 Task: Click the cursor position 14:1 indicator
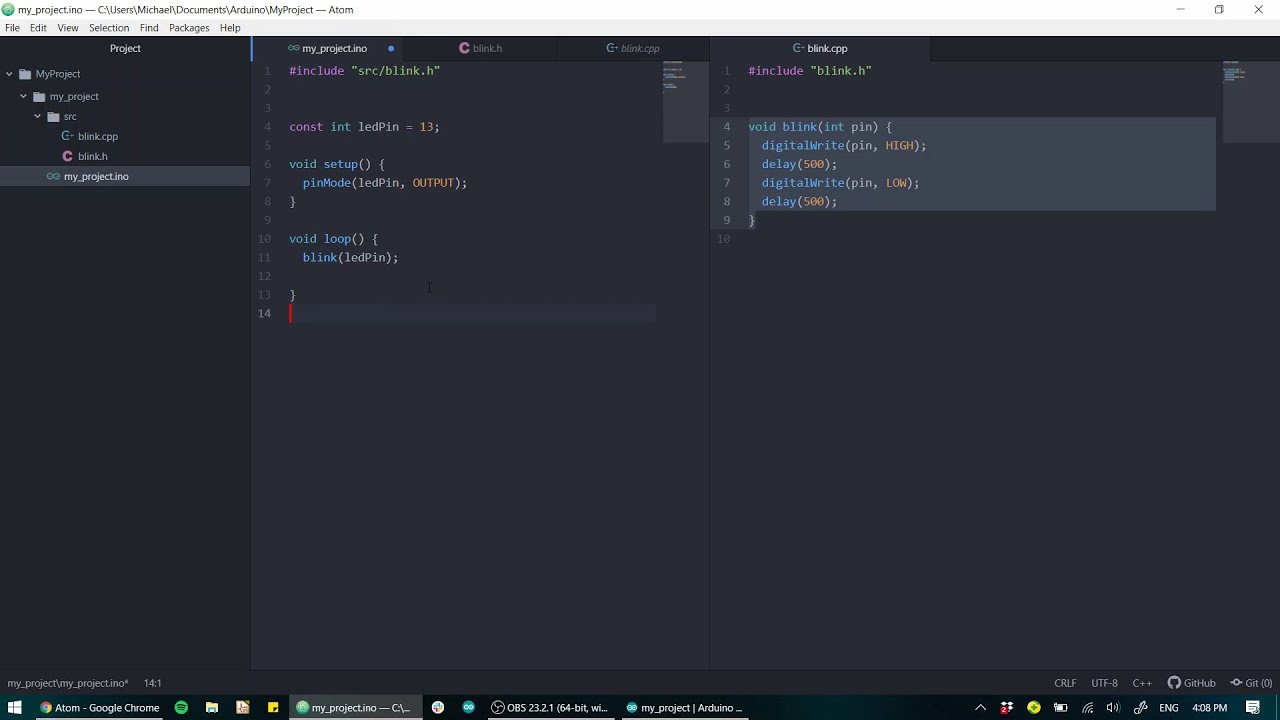tap(152, 683)
